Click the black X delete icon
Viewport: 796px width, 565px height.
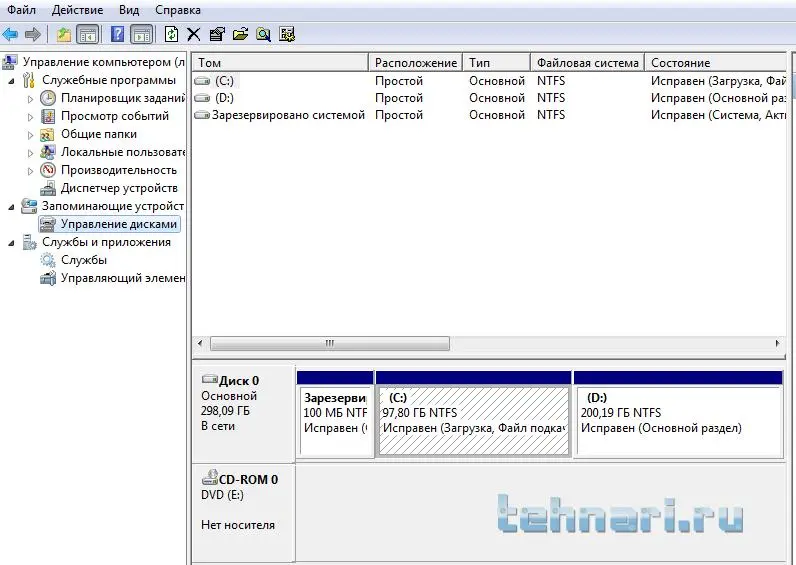tap(193, 35)
